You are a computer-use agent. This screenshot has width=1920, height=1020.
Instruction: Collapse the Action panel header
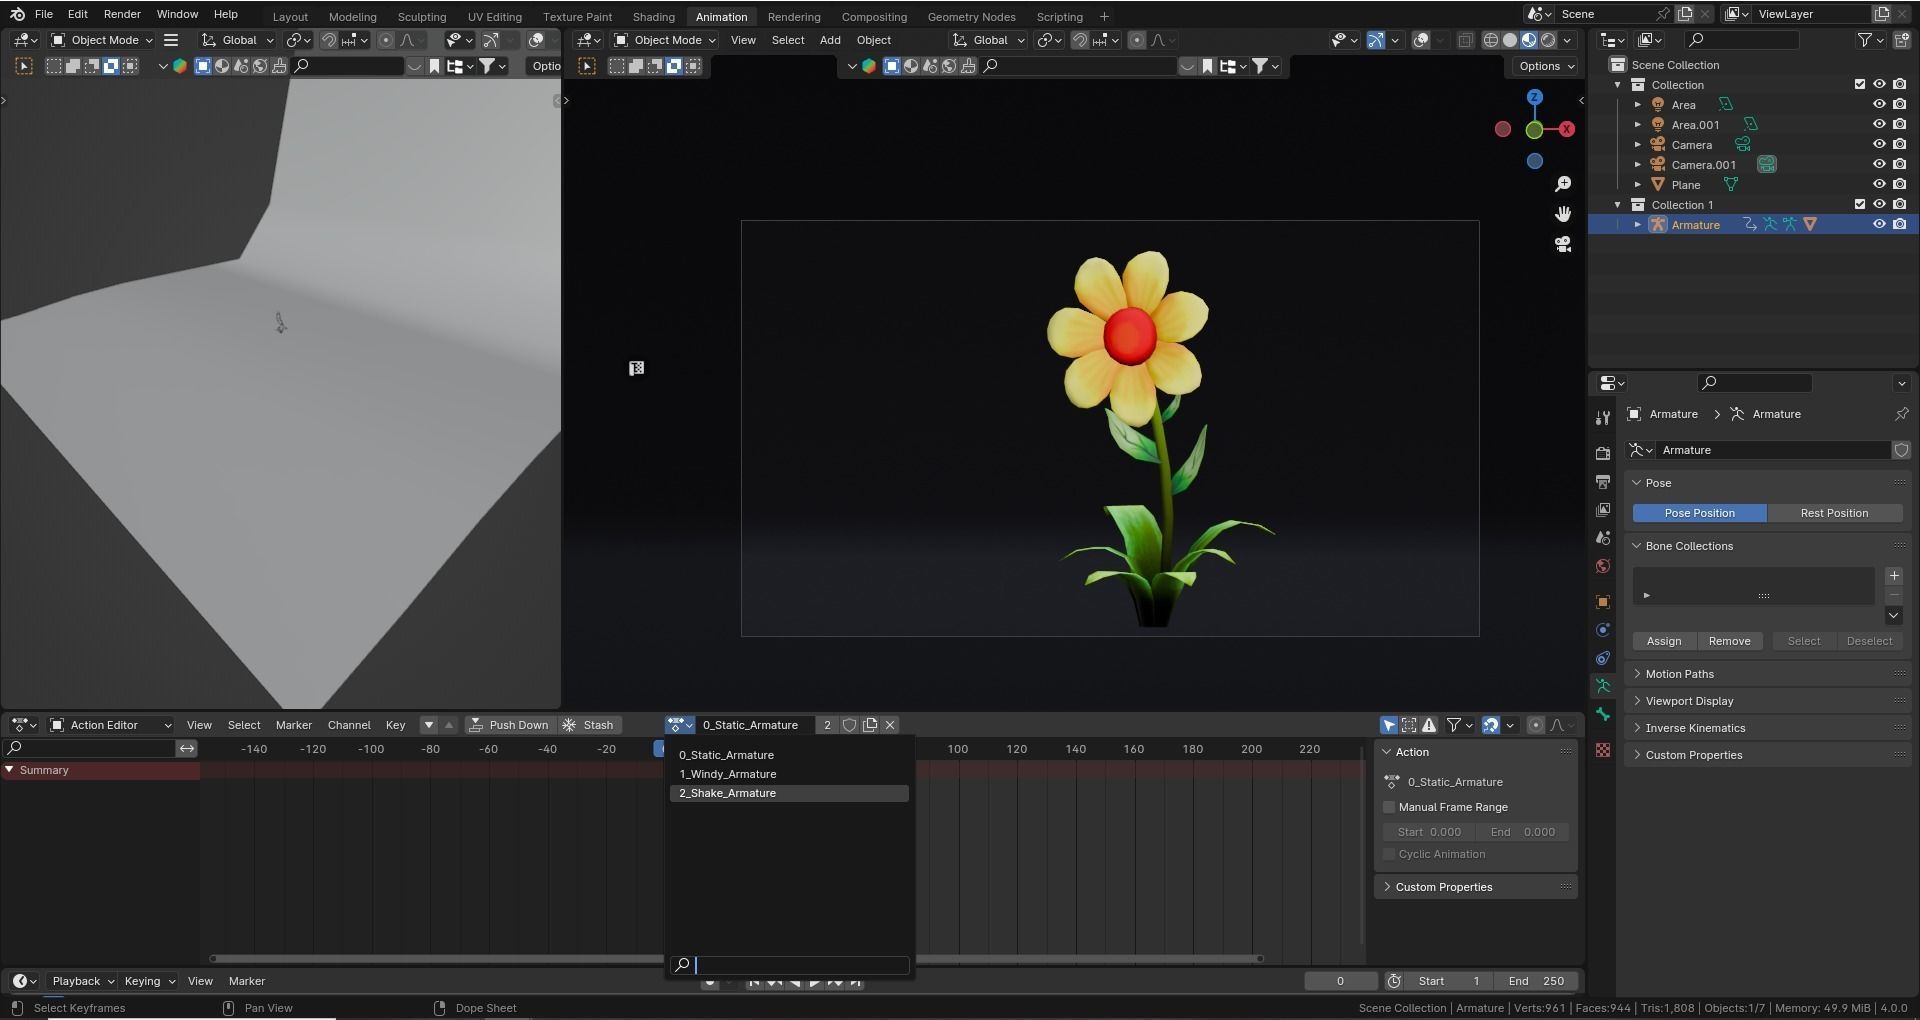tap(1411, 752)
